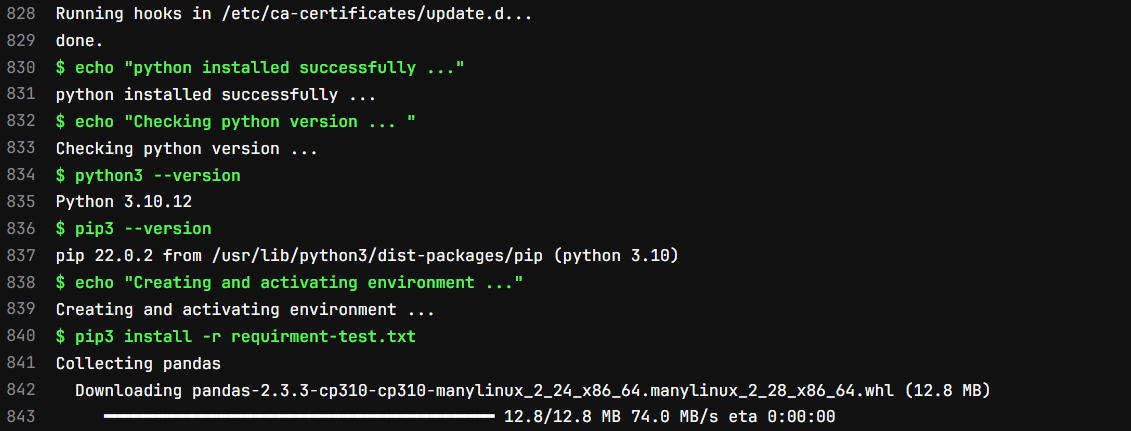Click line number 828 in the log
The width and height of the screenshot is (1131, 431).
pos(20,16)
